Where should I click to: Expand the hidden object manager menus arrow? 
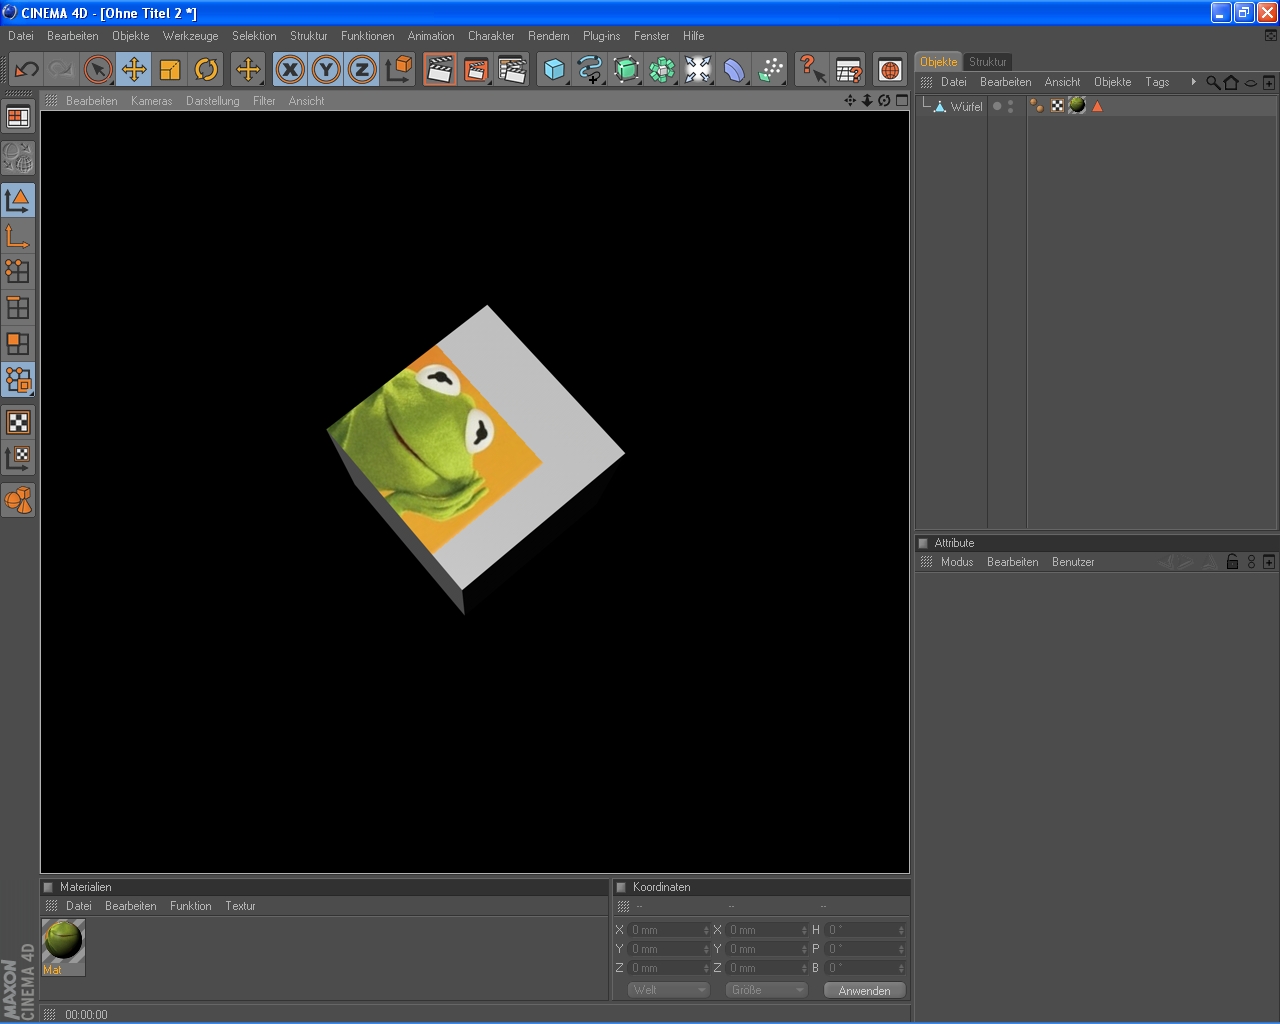point(1193,82)
